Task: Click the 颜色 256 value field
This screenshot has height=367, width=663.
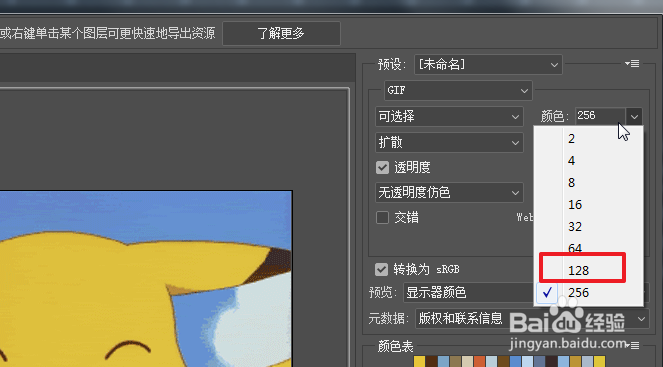Action: 600,116
